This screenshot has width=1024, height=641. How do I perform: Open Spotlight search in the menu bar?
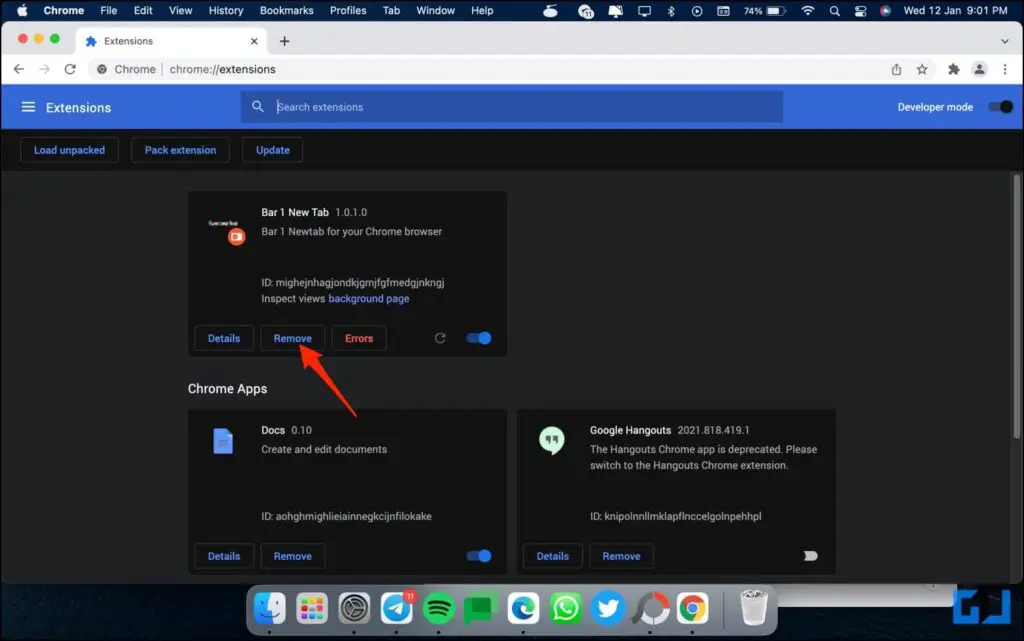click(834, 10)
